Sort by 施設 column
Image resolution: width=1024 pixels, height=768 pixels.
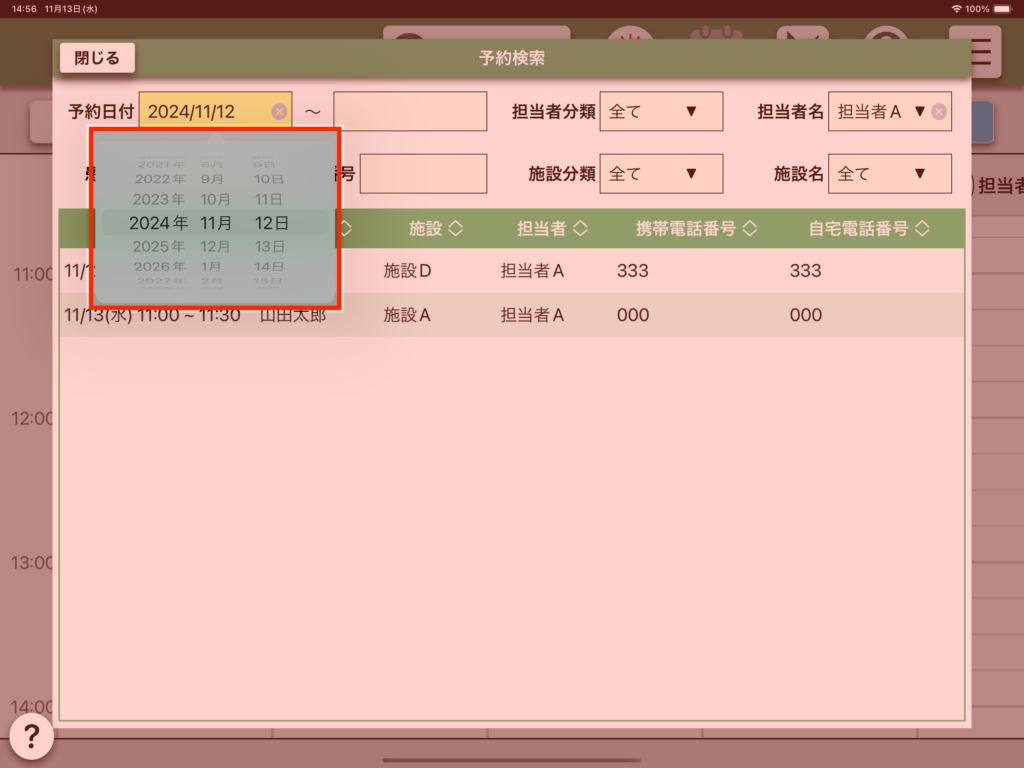tap(436, 229)
